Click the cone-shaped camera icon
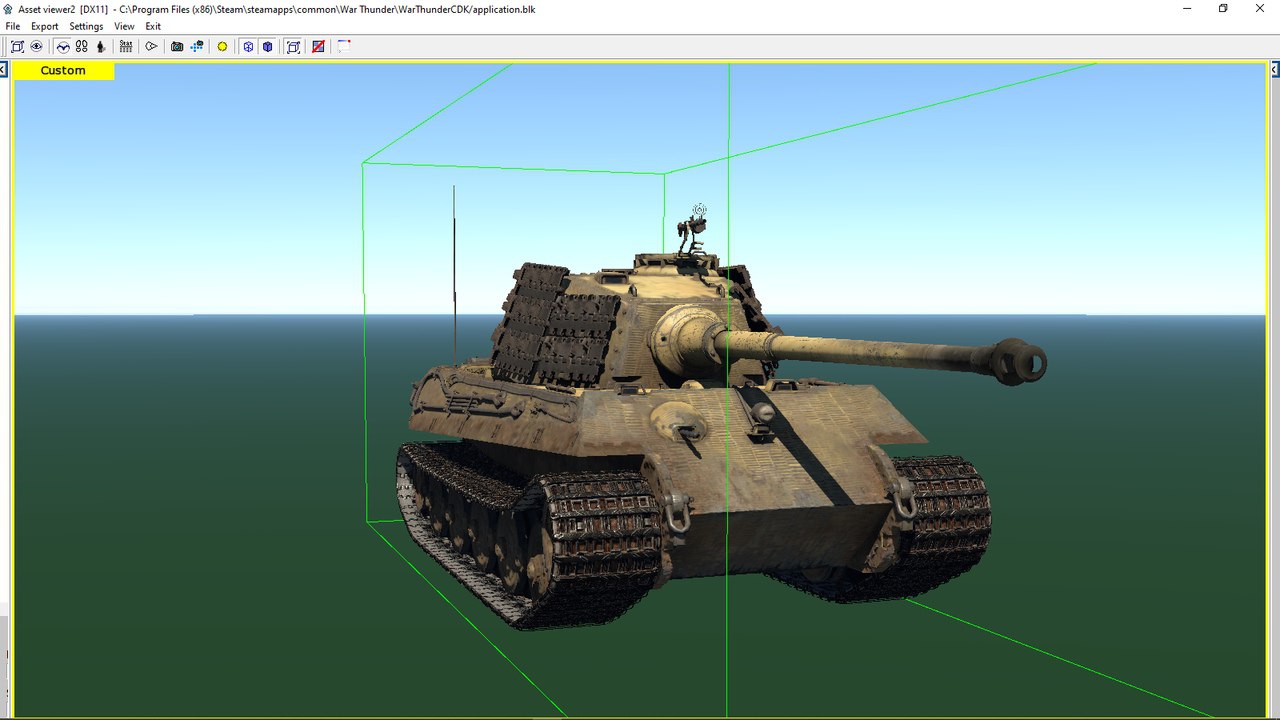Image resolution: width=1280 pixels, height=720 pixels. pyautogui.click(x=152, y=47)
